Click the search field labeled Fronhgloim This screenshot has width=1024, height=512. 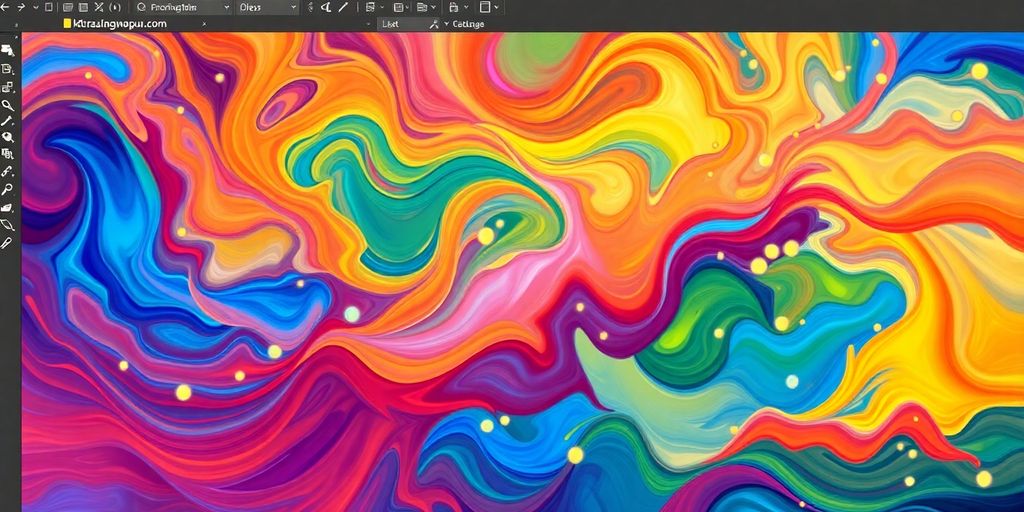coord(184,7)
